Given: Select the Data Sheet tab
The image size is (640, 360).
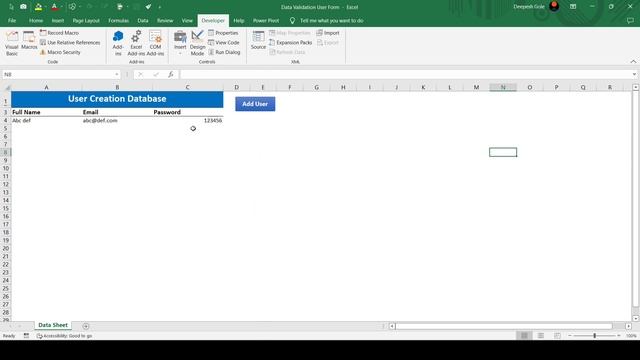Looking at the screenshot, I should pos(53,325).
